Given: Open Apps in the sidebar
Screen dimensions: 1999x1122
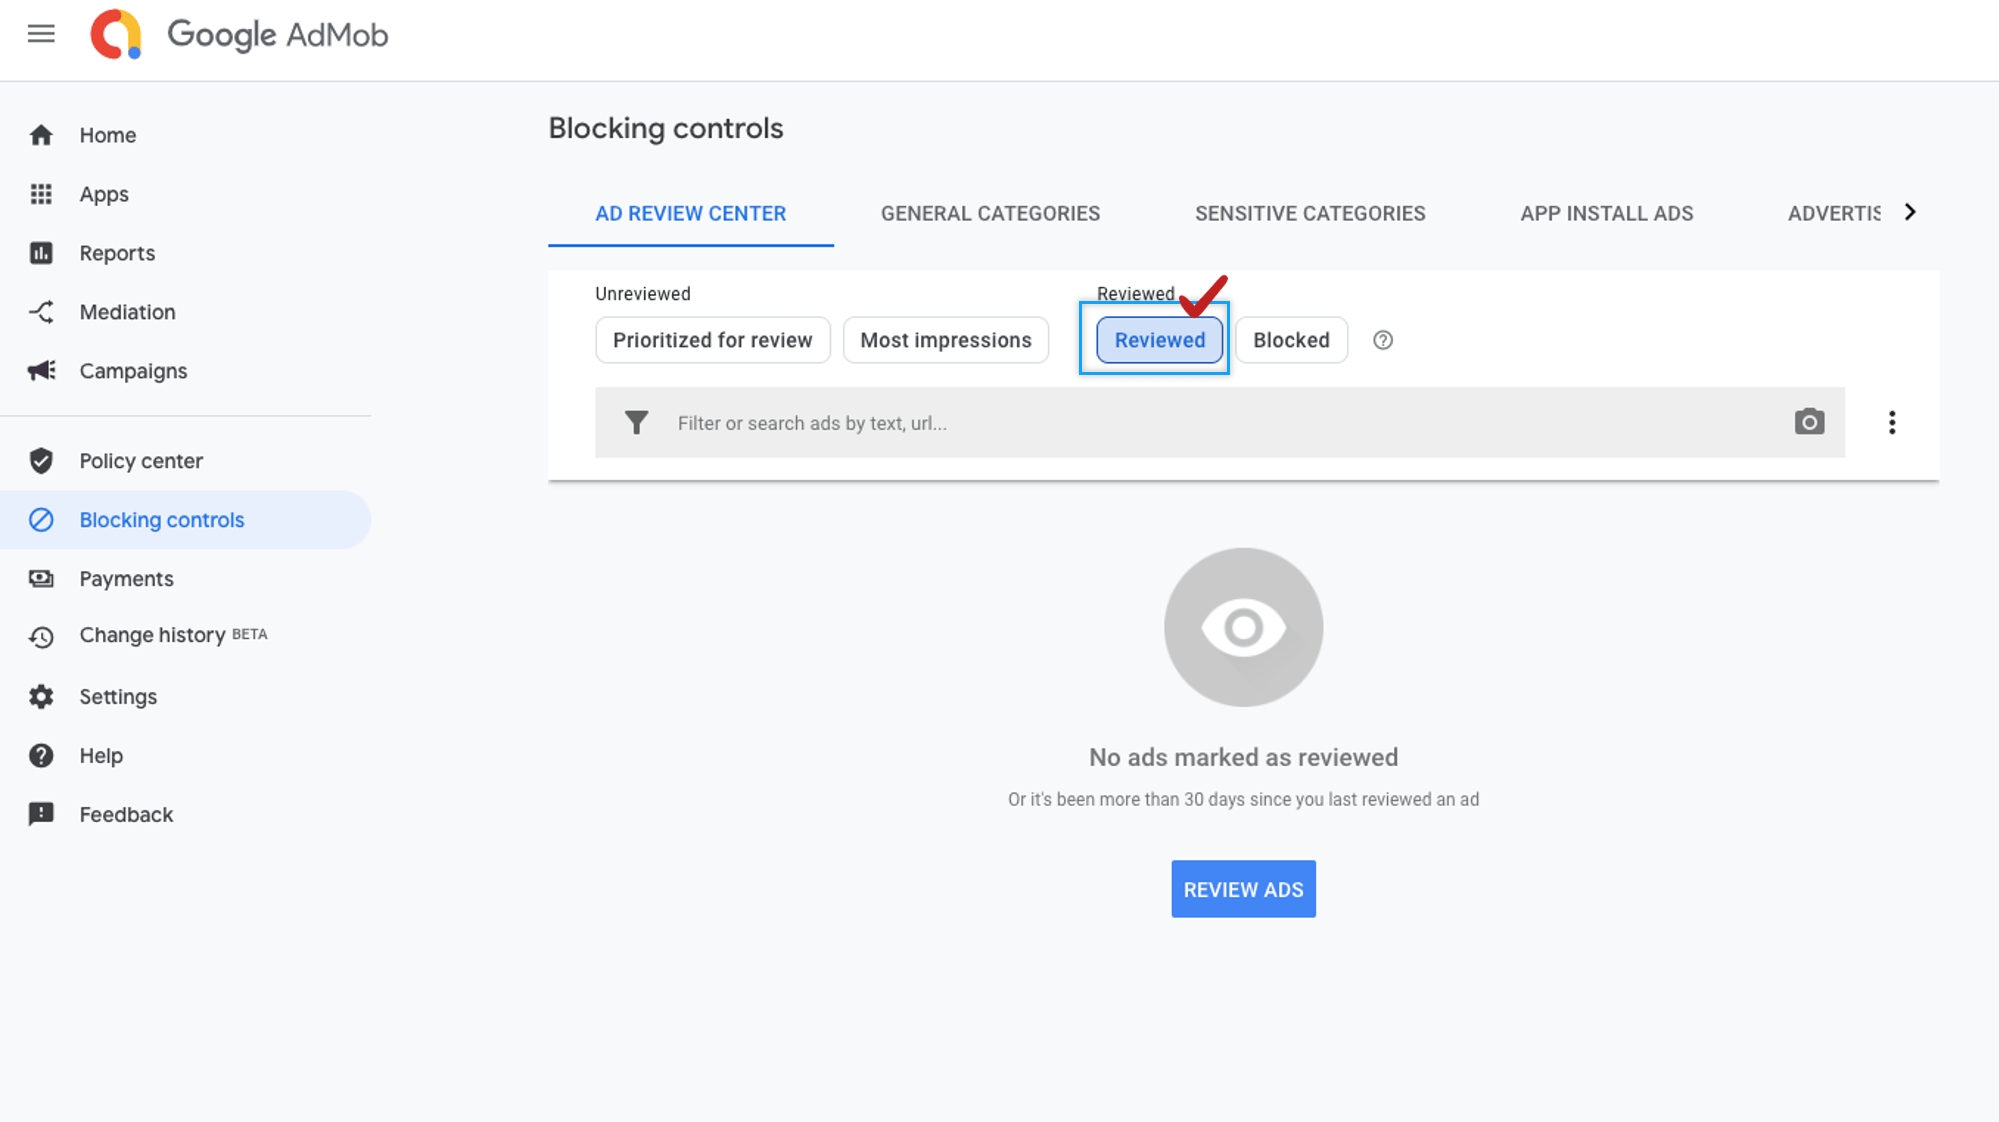Looking at the screenshot, I should pos(186,194).
